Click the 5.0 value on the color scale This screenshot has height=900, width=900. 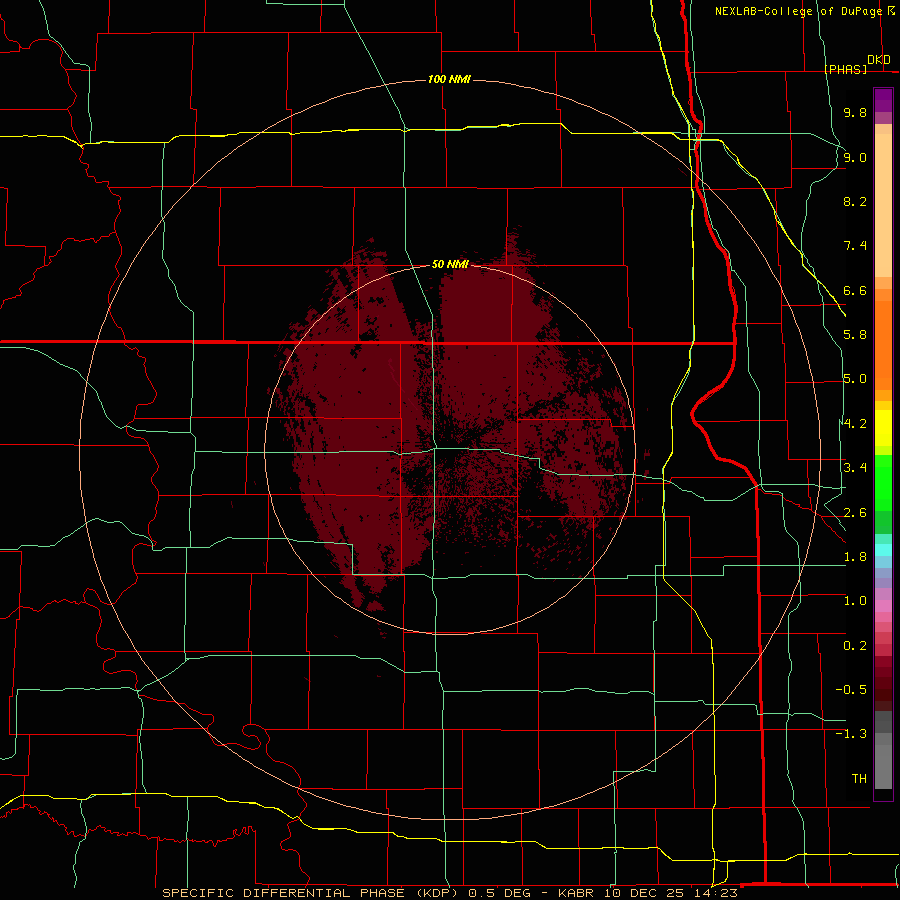855,379
